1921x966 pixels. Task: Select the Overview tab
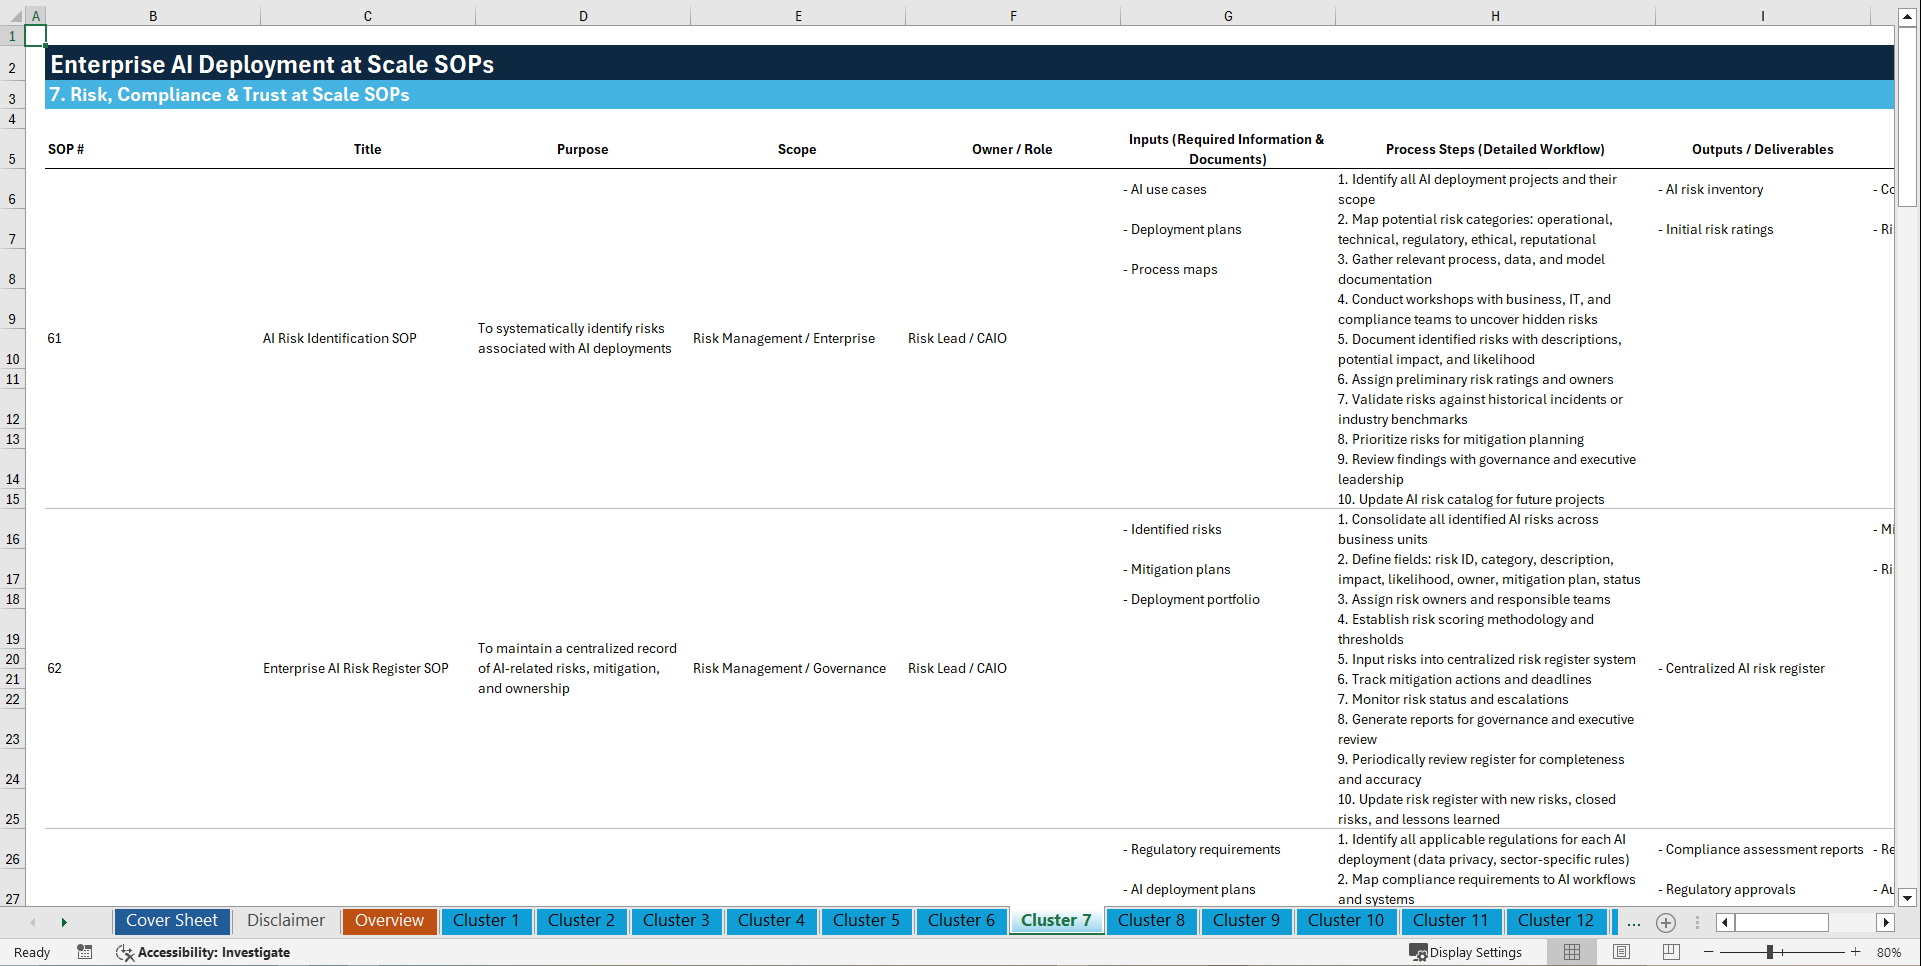click(389, 921)
